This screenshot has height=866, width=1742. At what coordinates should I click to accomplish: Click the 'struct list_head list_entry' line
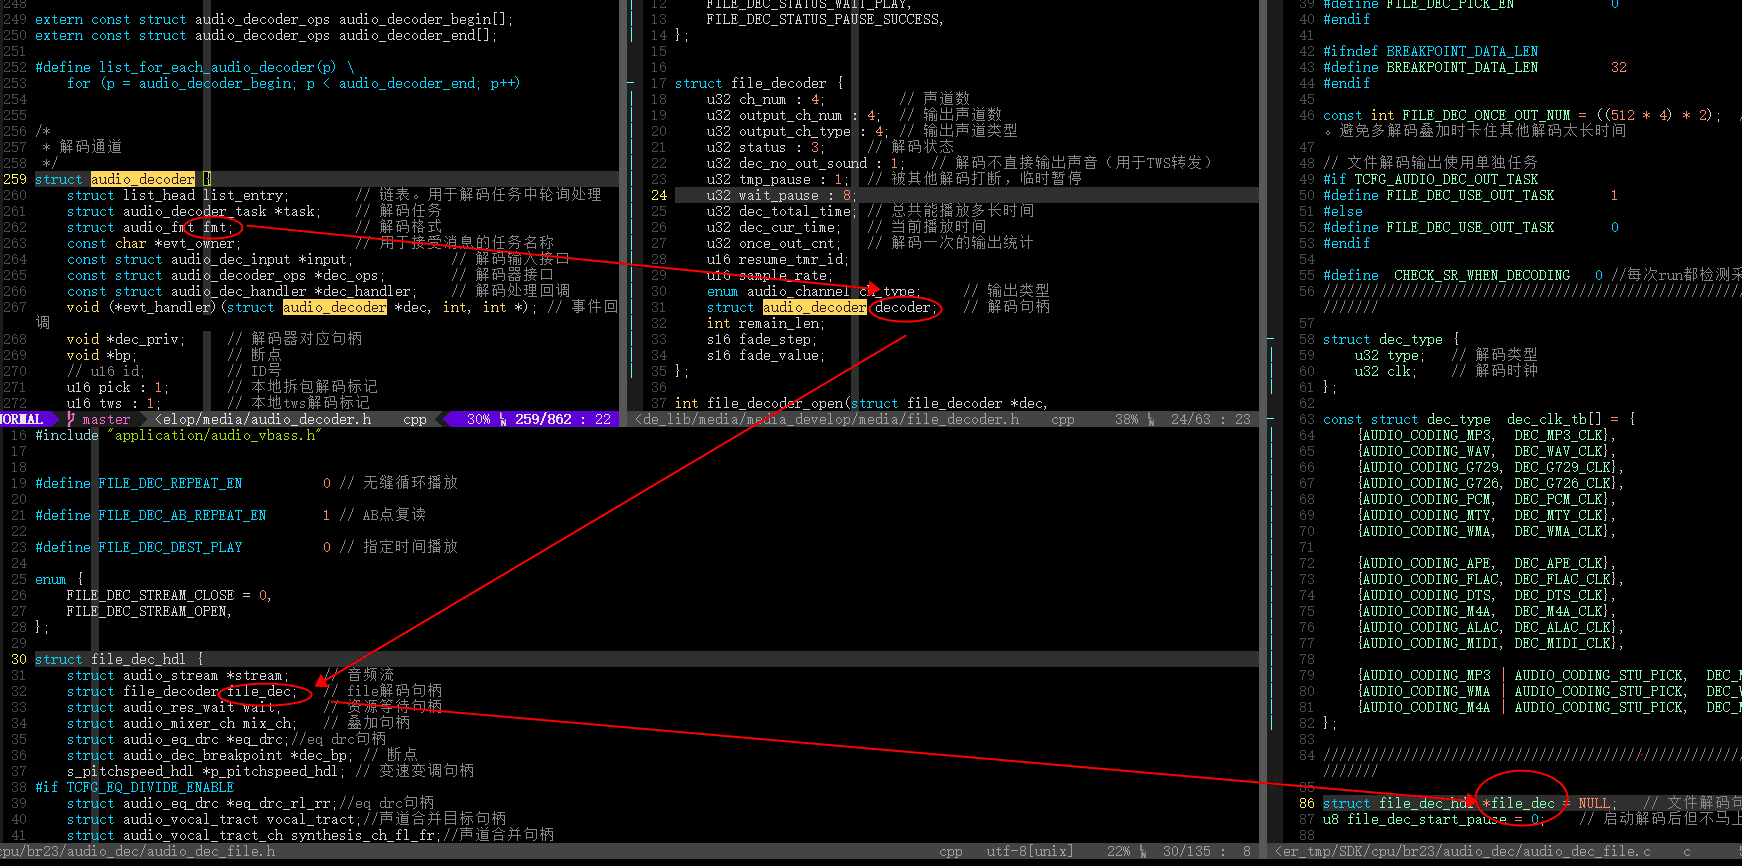[178, 195]
